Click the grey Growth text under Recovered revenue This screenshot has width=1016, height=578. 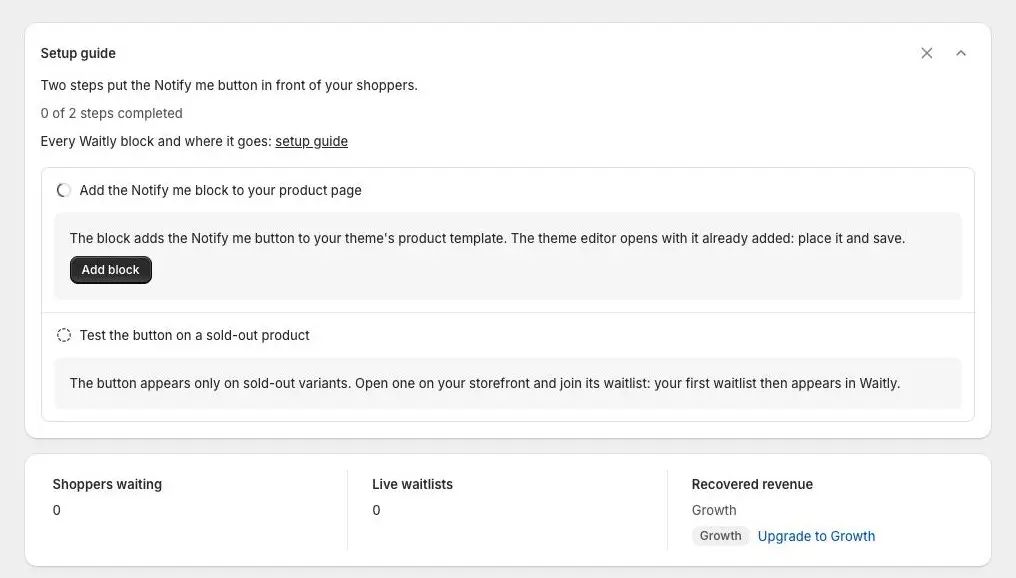[714, 510]
